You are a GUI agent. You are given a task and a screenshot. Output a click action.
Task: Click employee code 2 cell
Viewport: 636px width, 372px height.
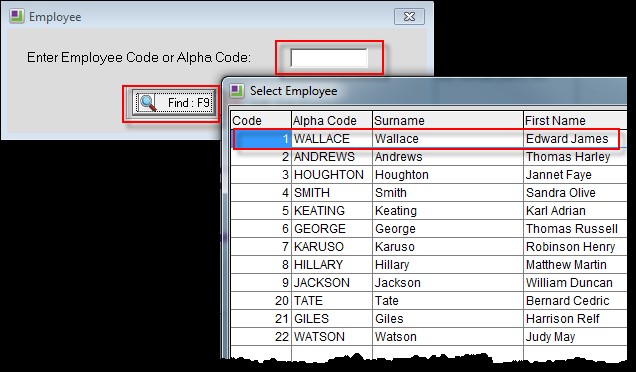click(x=261, y=157)
